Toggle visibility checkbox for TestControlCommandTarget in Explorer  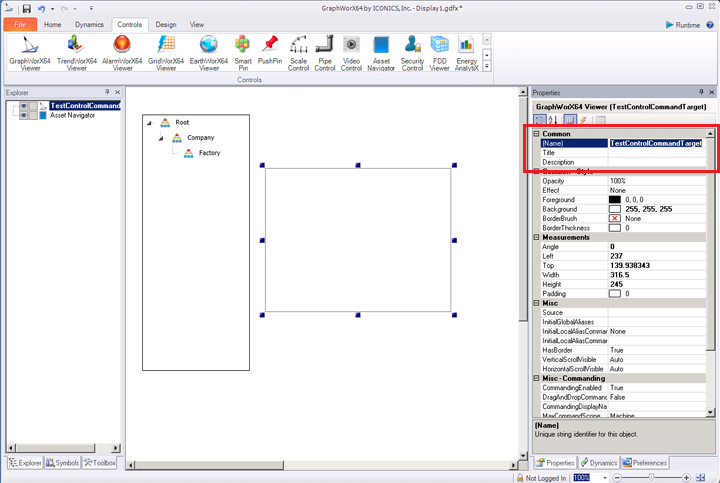pyautogui.click(x=23, y=105)
